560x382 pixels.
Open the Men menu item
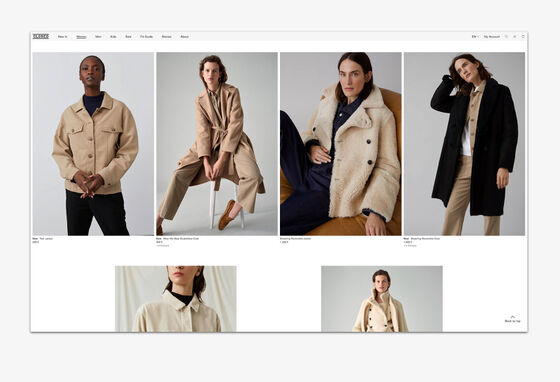pos(98,37)
